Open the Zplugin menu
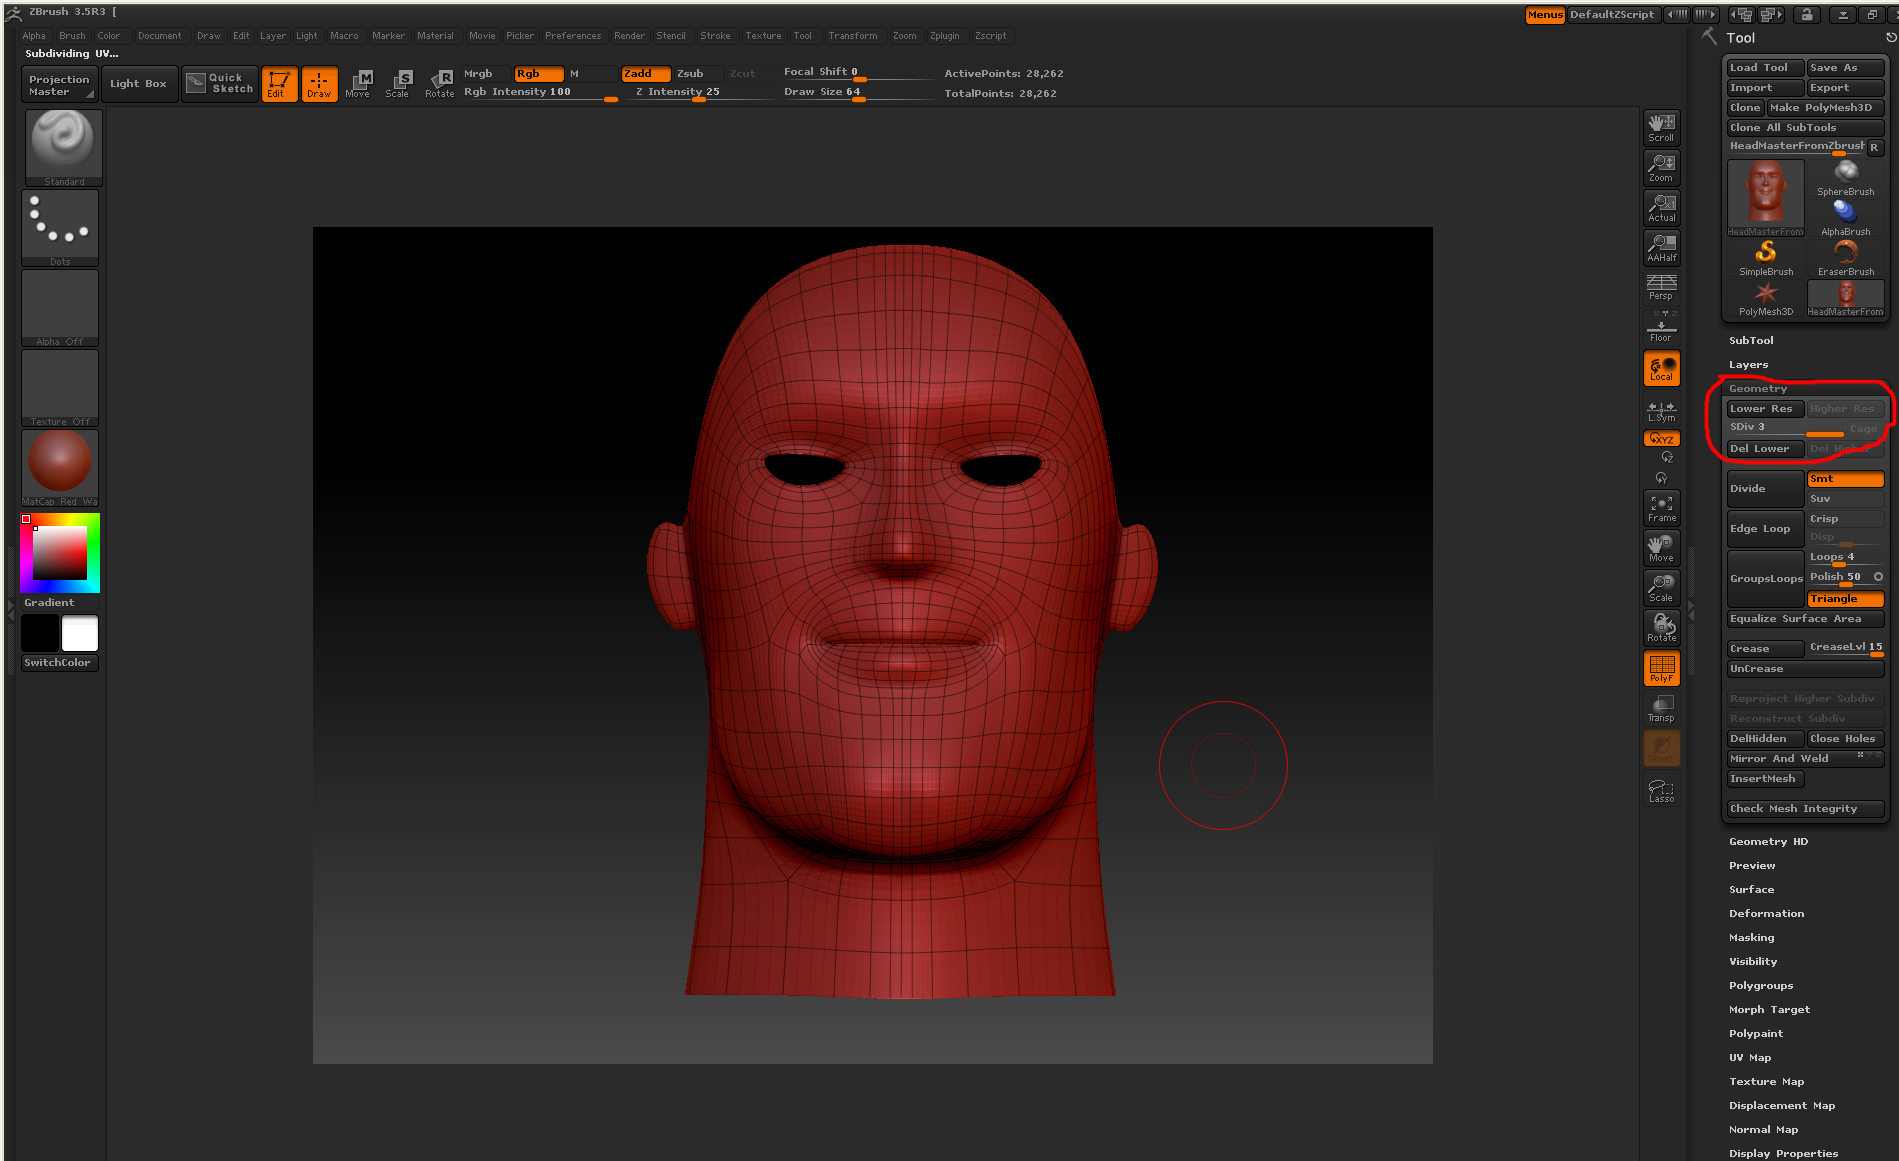 (x=944, y=36)
